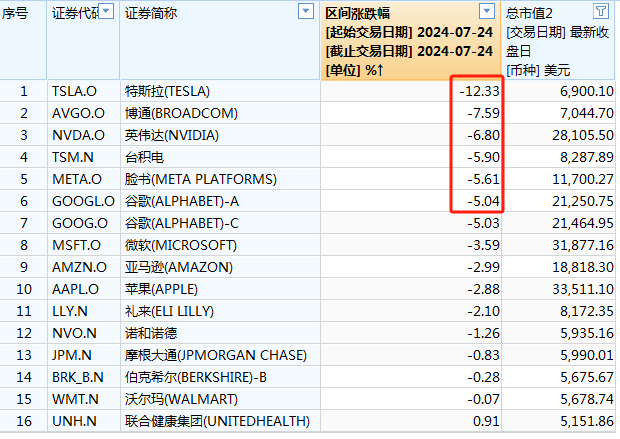Click the 区间涨跌幅 header to sort

[x=357, y=13]
